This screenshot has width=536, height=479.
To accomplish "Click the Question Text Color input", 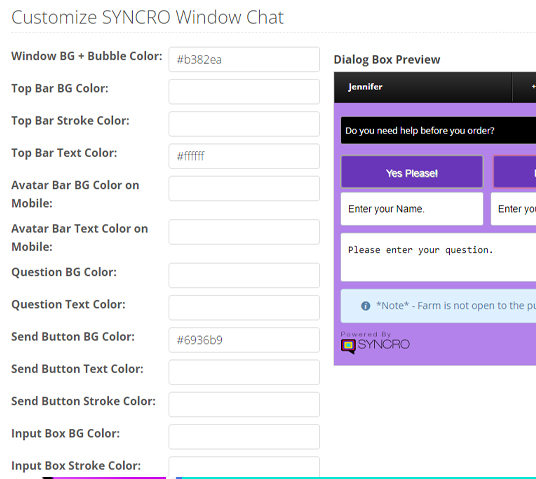I will coord(244,308).
